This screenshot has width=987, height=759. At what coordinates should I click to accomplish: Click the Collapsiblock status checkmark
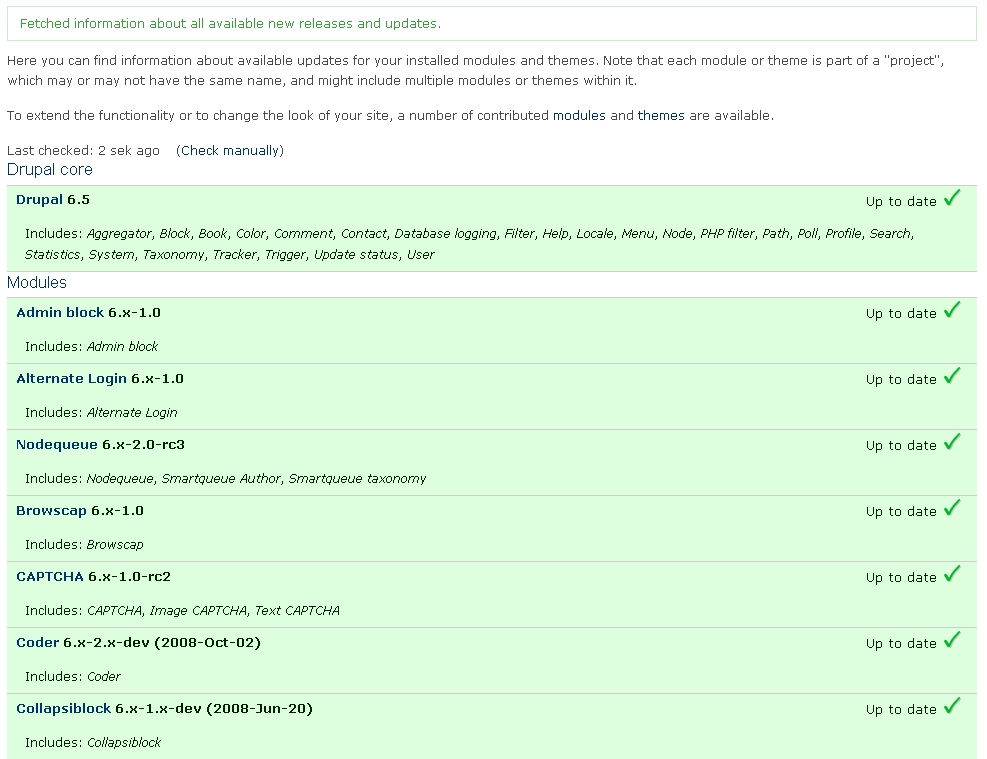pyautogui.click(x=952, y=706)
